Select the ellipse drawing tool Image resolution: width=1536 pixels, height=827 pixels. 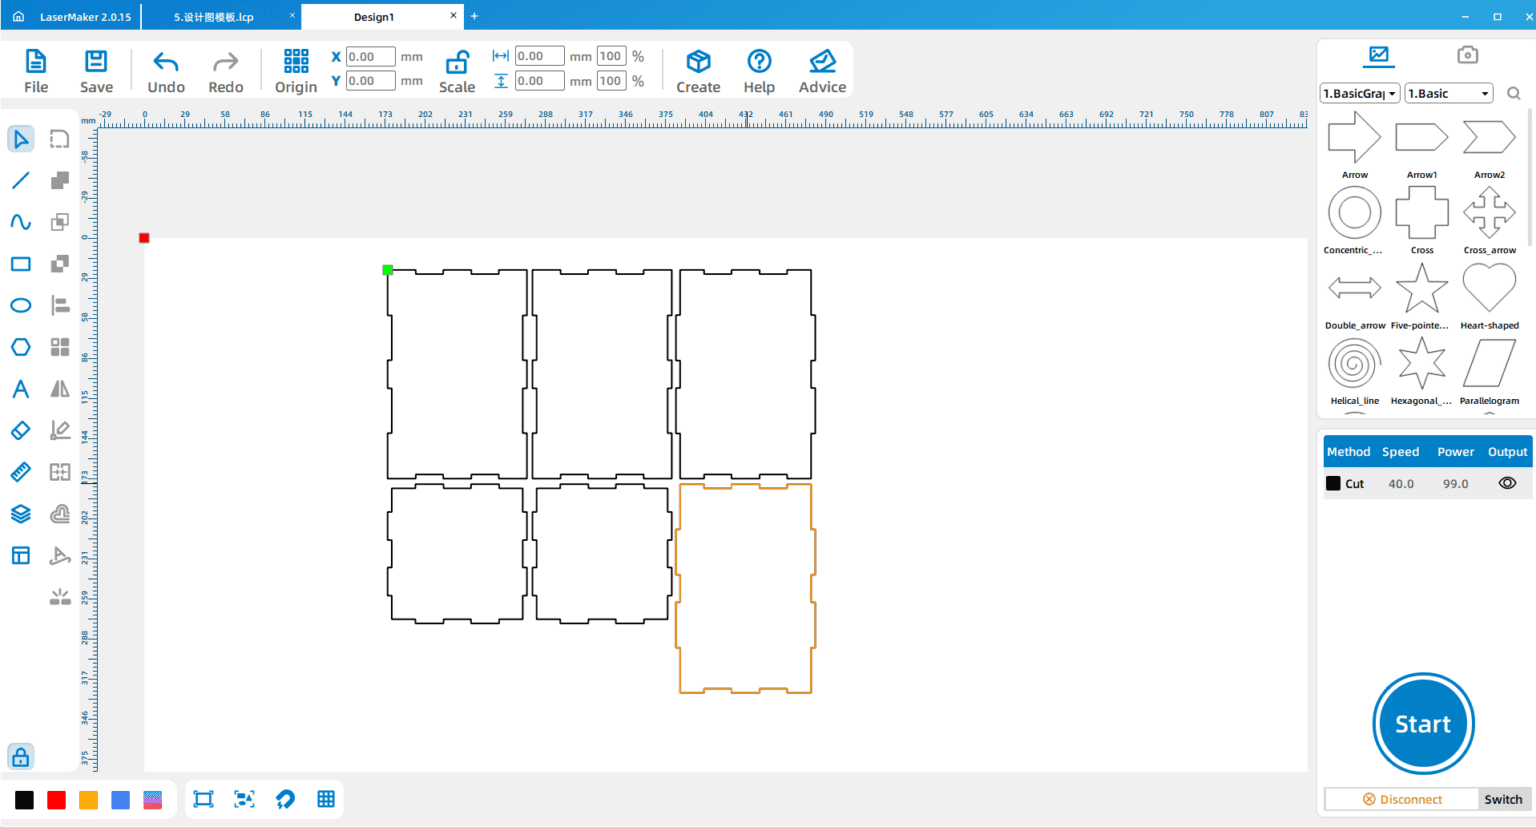pyautogui.click(x=21, y=306)
